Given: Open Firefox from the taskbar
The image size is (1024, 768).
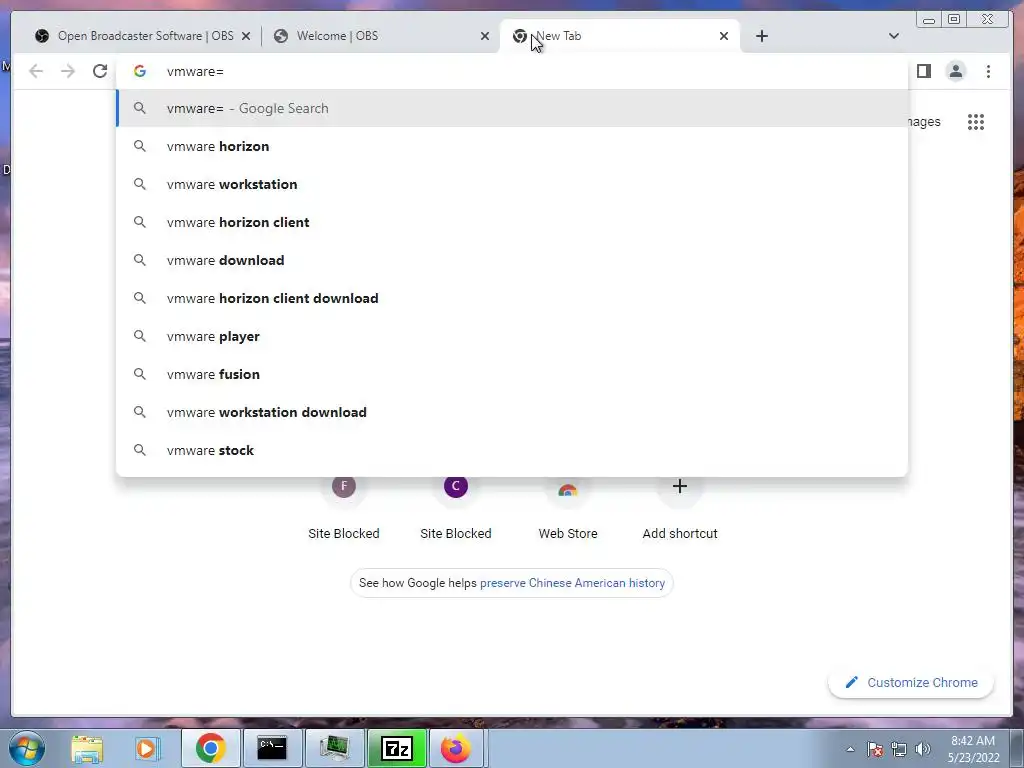Looking at the screenshot, I should (456, 748).
